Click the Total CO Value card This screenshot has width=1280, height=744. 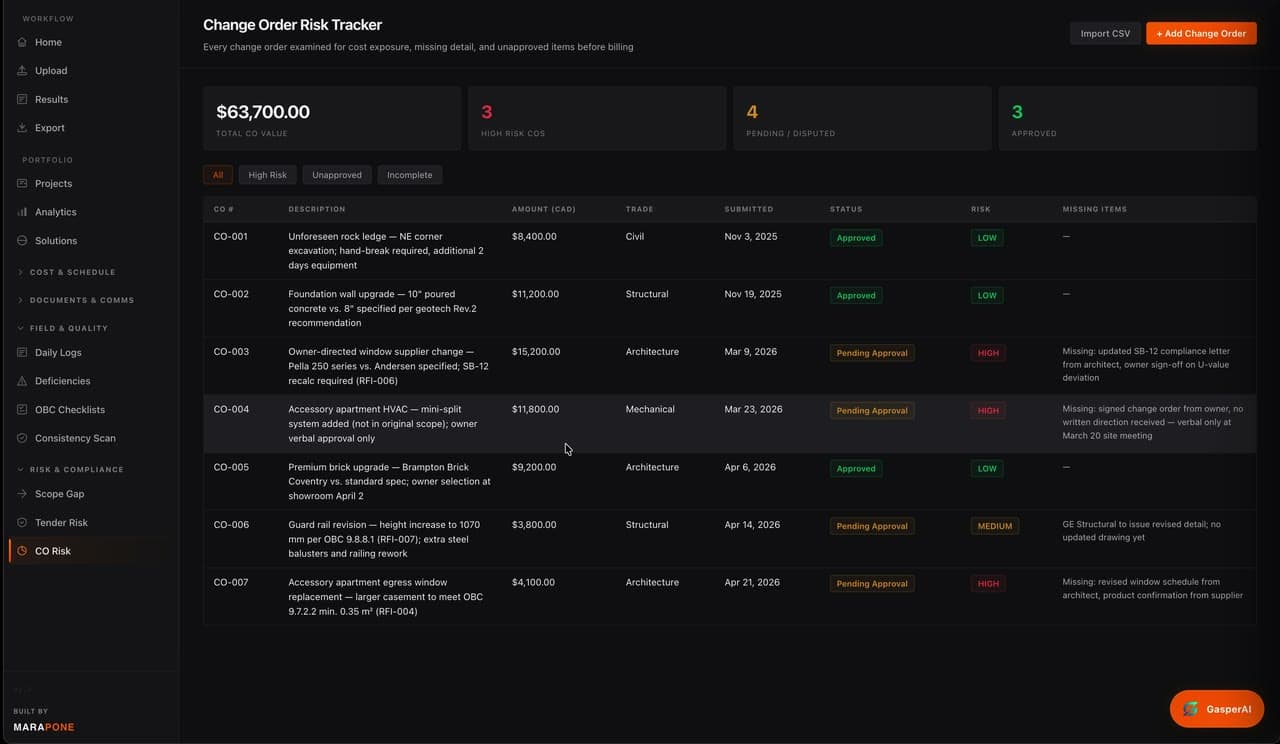(332, 118)
